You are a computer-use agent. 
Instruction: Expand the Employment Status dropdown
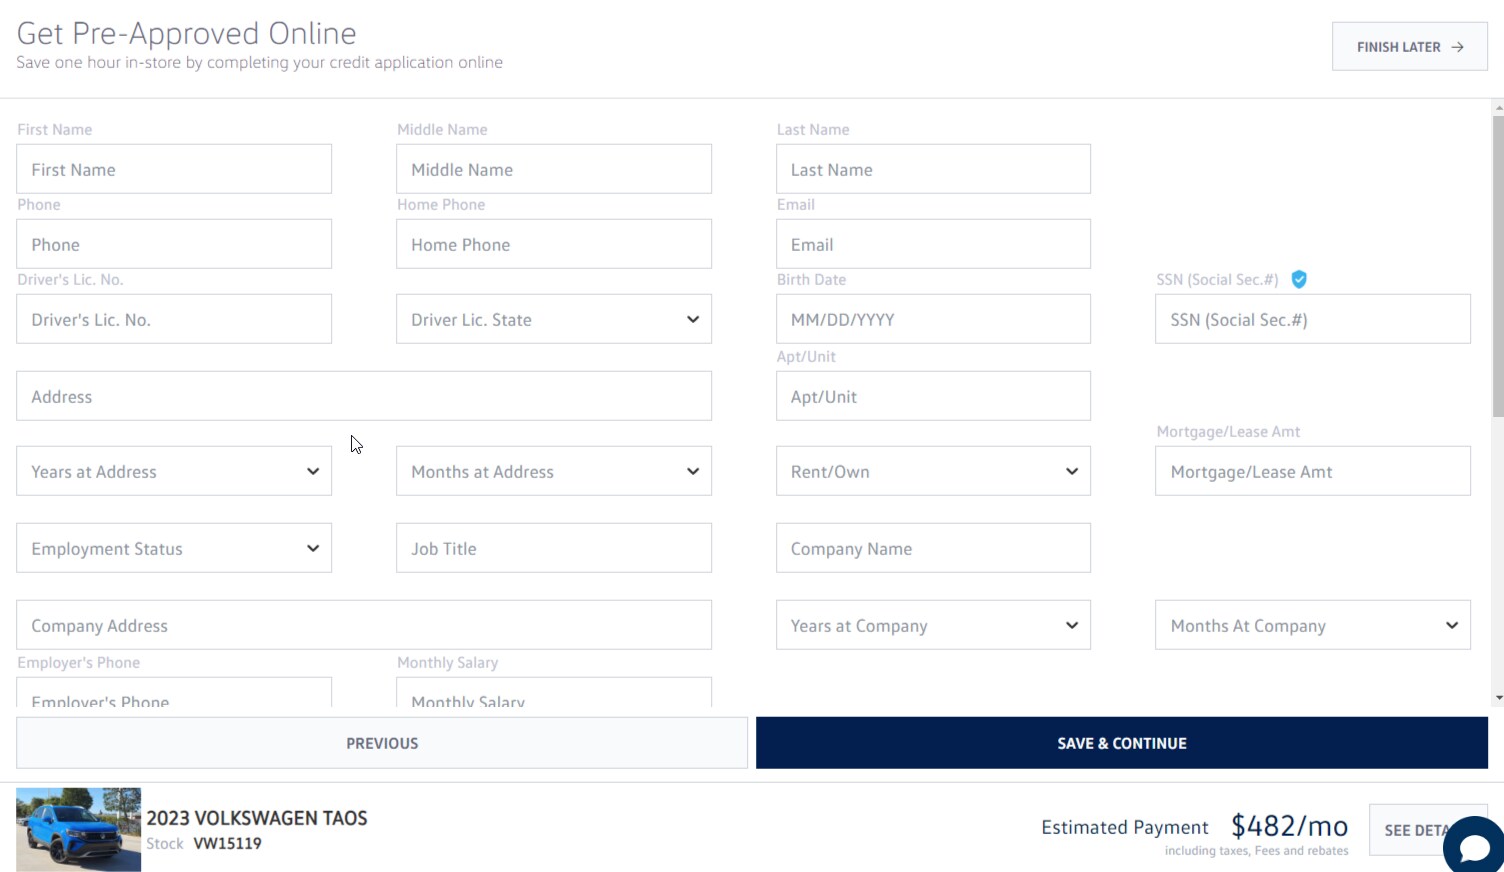[174, 549]
